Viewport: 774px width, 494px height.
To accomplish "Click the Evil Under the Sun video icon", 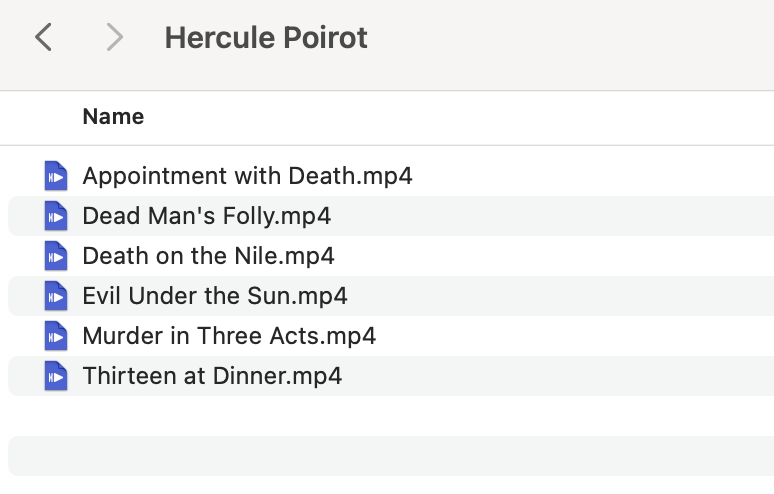I will point(56,296).
